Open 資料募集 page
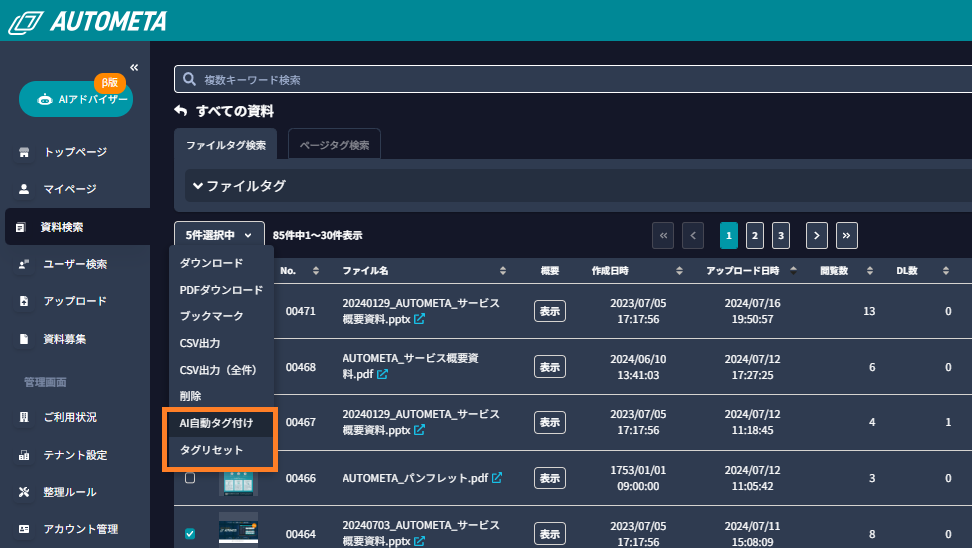This screenshot has width=972, height=548. [64, 339]
